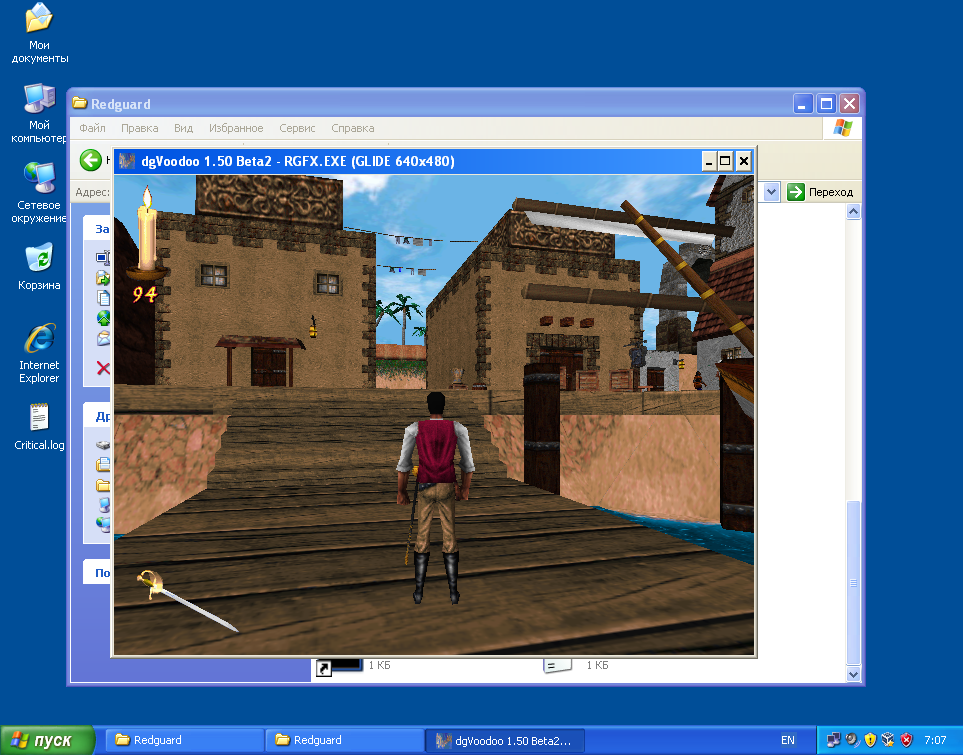Select the Сетевое окружение desktop icon

coord(39,193)
